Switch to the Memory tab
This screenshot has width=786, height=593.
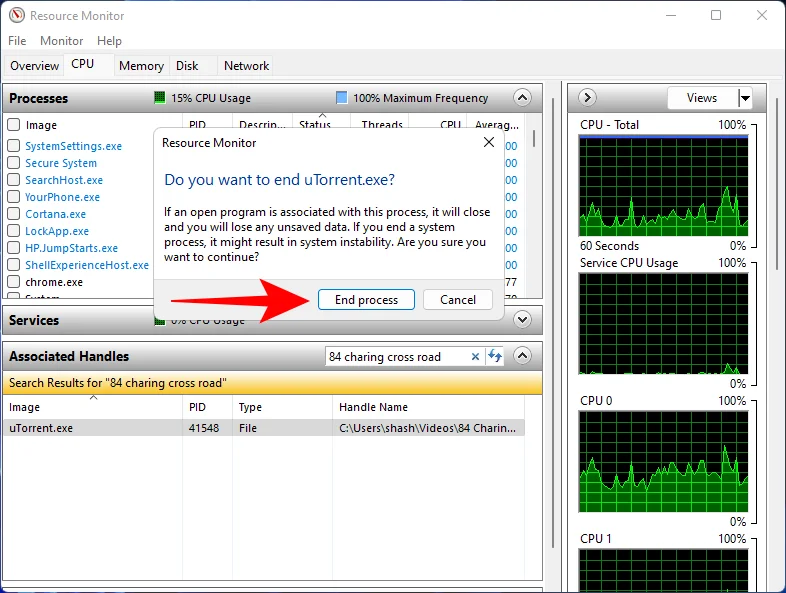pos(141,66)
